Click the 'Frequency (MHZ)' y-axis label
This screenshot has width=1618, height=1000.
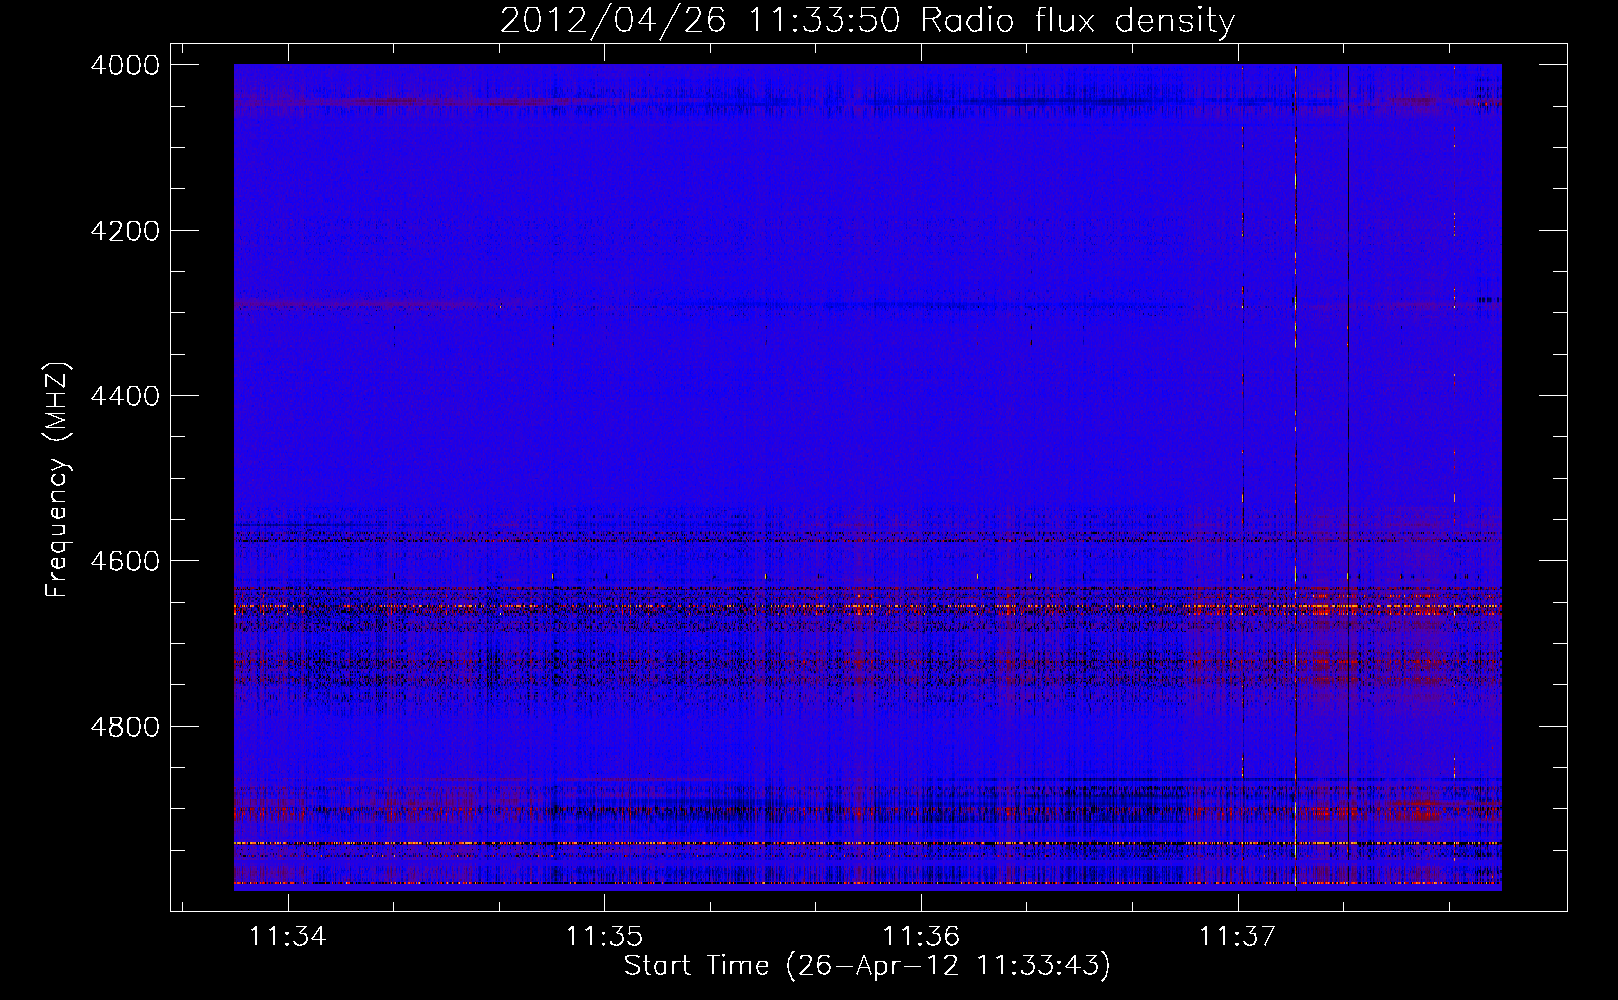pos(58,480)
